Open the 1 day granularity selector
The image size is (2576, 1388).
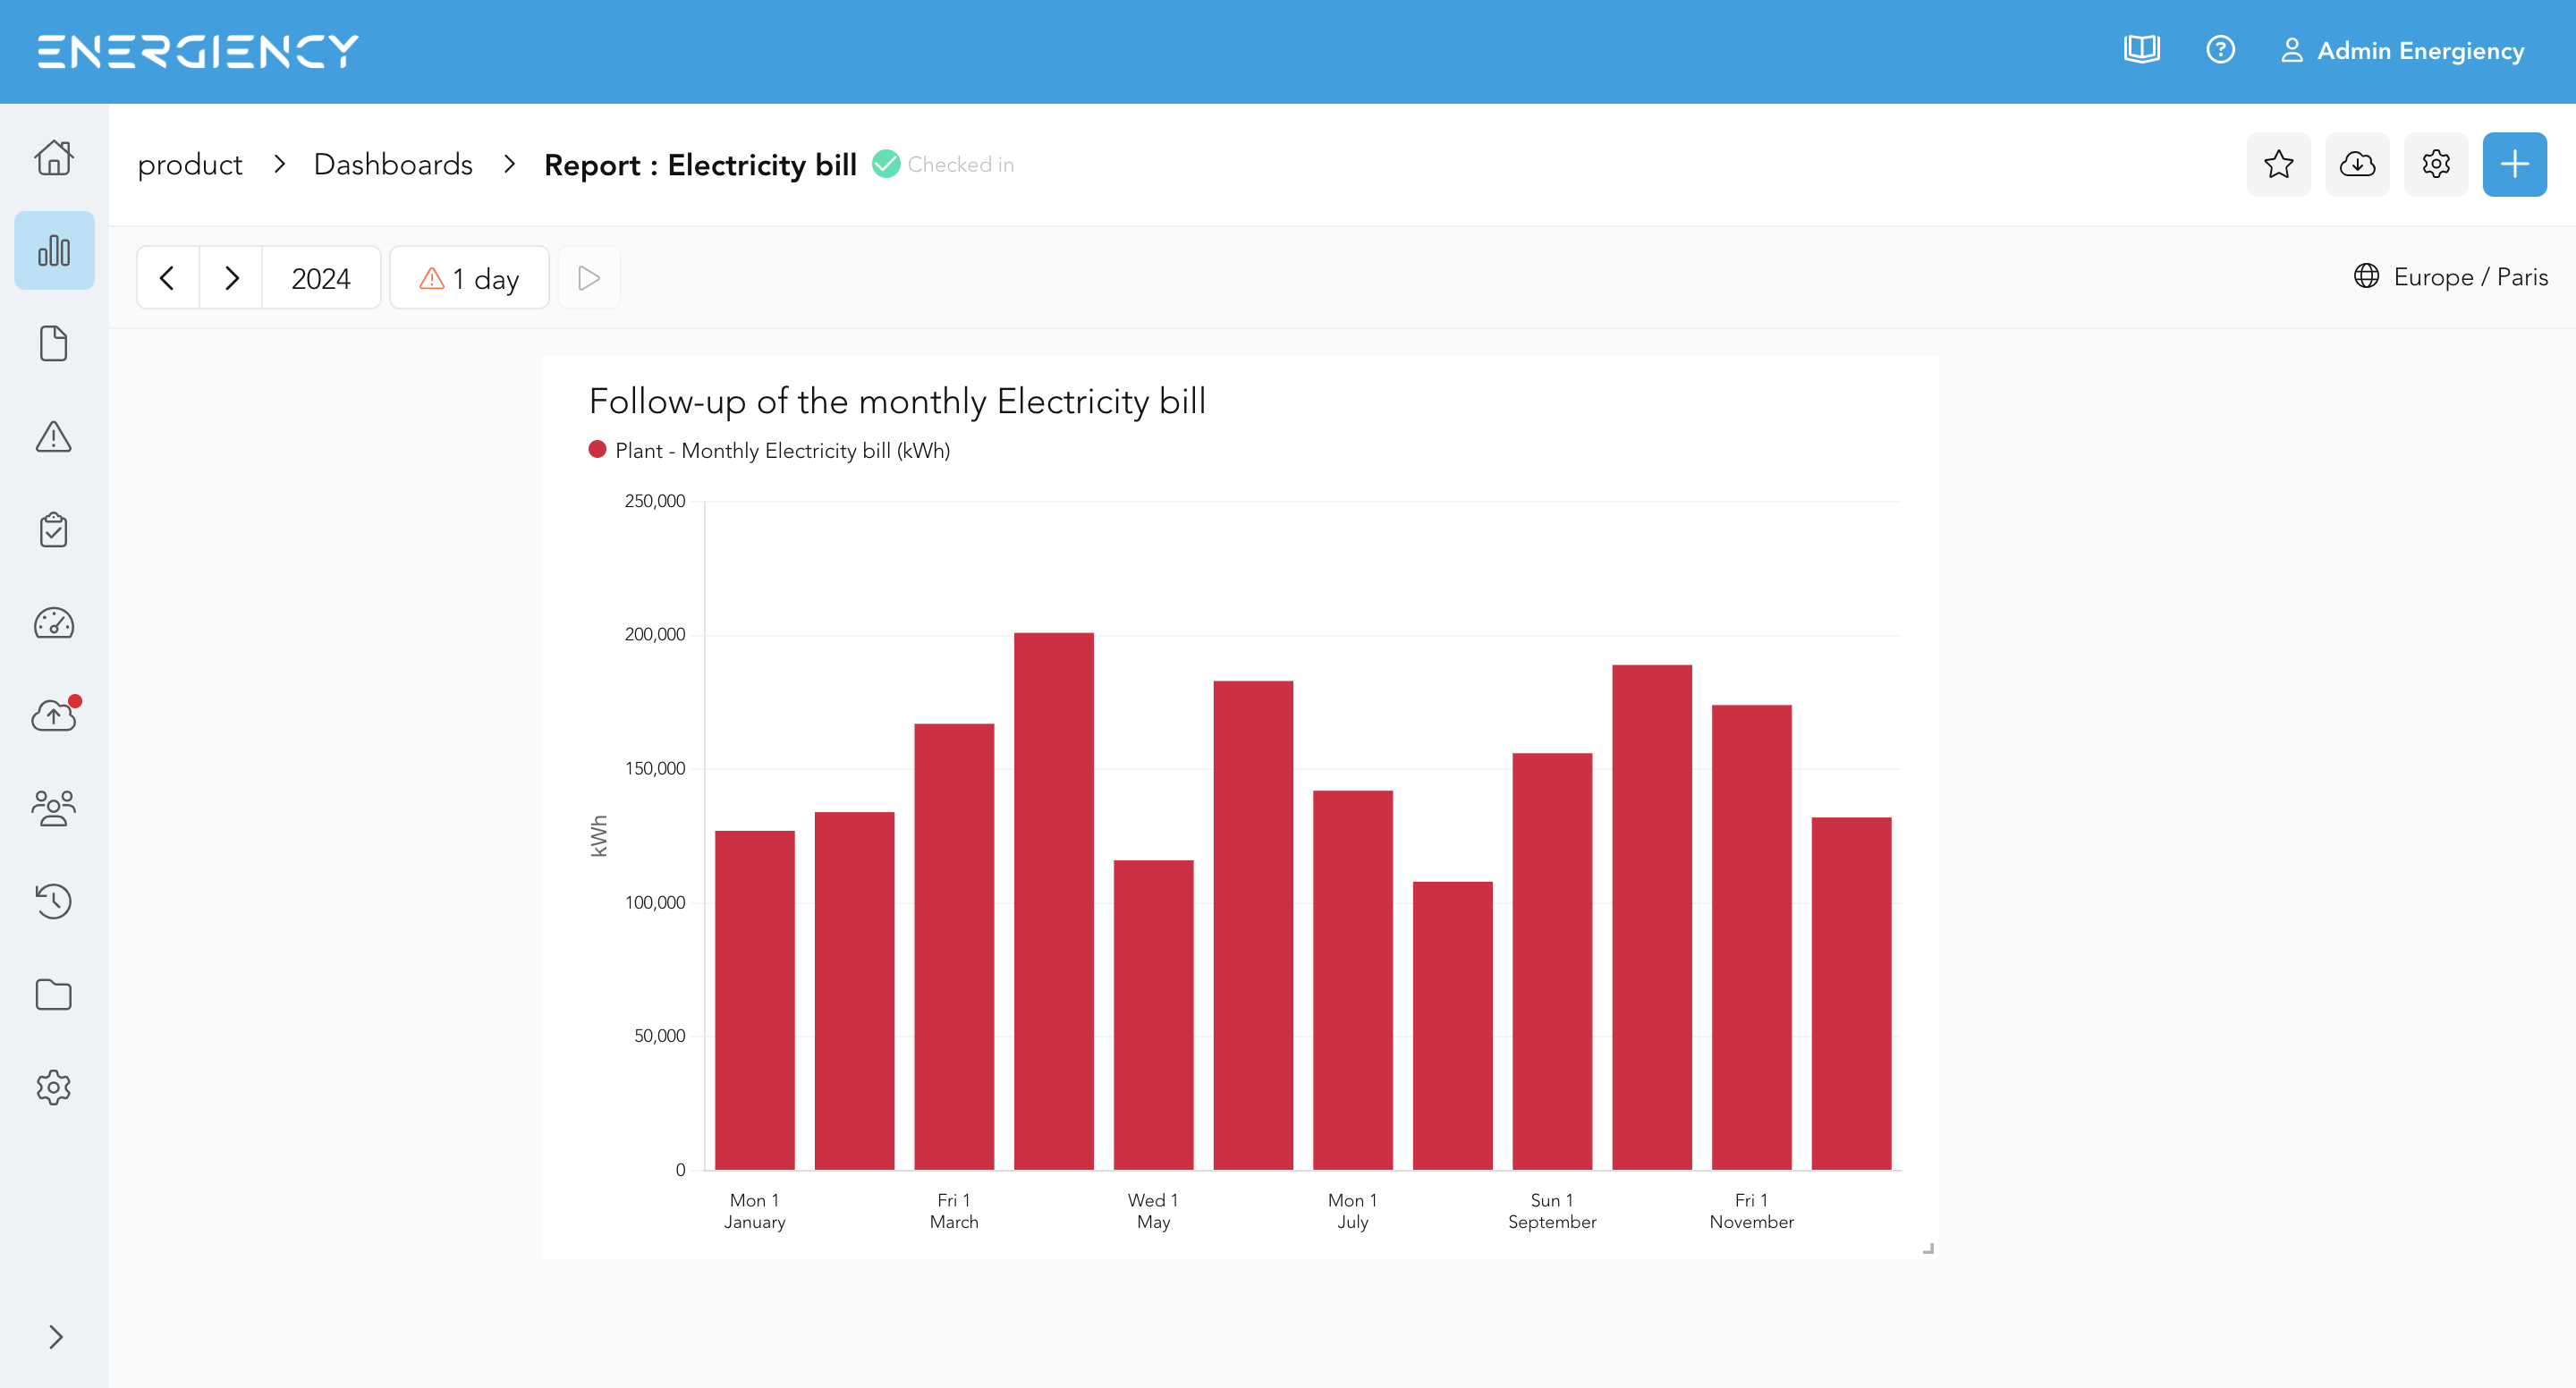pyautogui.click(x=469, y=278)
